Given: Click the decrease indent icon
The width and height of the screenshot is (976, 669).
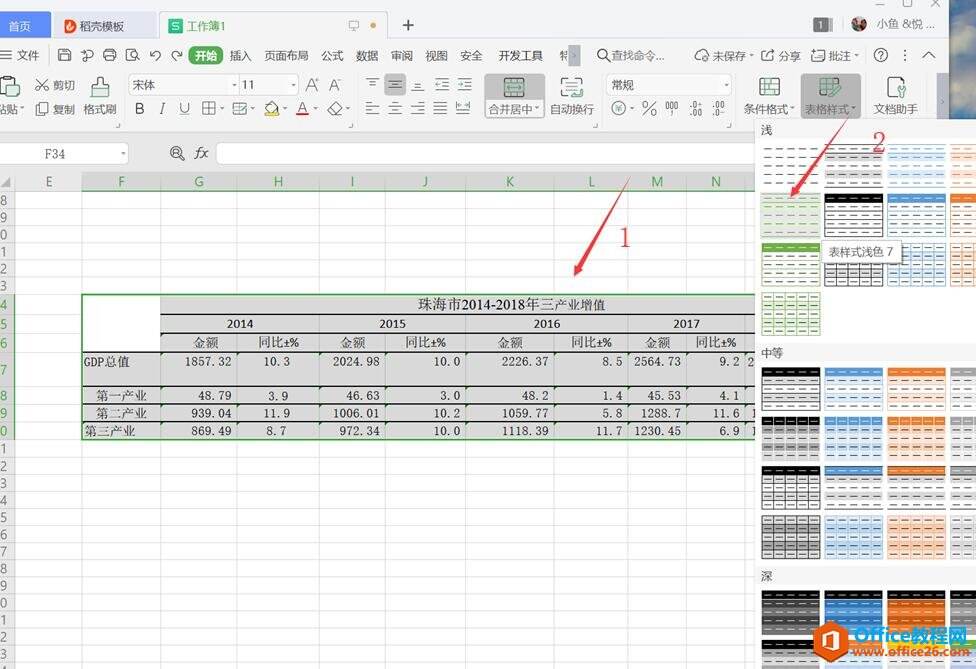Looking at the screenshot, I should coord(442,84).
